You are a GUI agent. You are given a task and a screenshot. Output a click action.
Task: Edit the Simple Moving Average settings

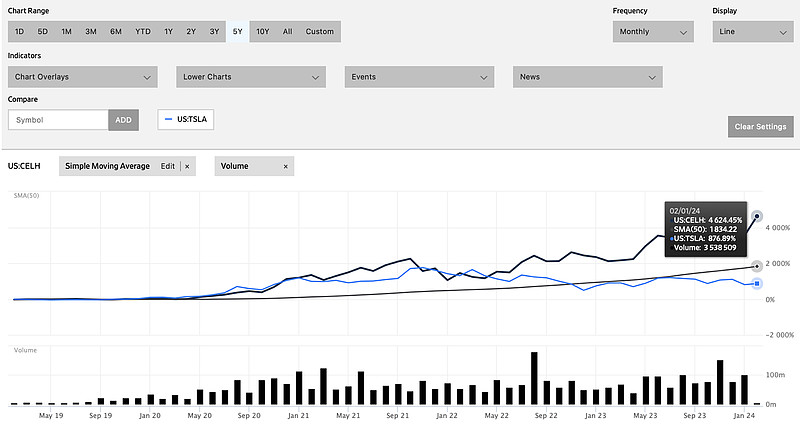pyautogui.click(x=168, y=166)
